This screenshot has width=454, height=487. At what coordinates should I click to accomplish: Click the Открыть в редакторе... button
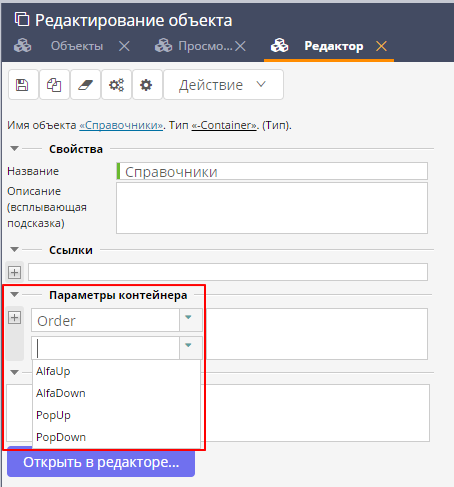coord(101,462)
